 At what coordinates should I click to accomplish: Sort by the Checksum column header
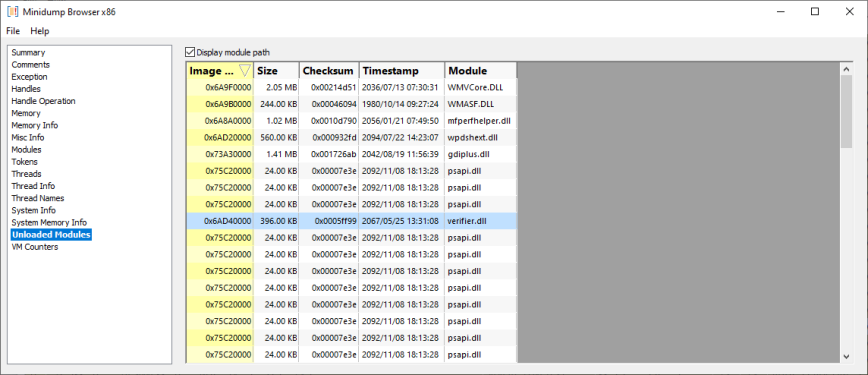[x=330, y=71]
